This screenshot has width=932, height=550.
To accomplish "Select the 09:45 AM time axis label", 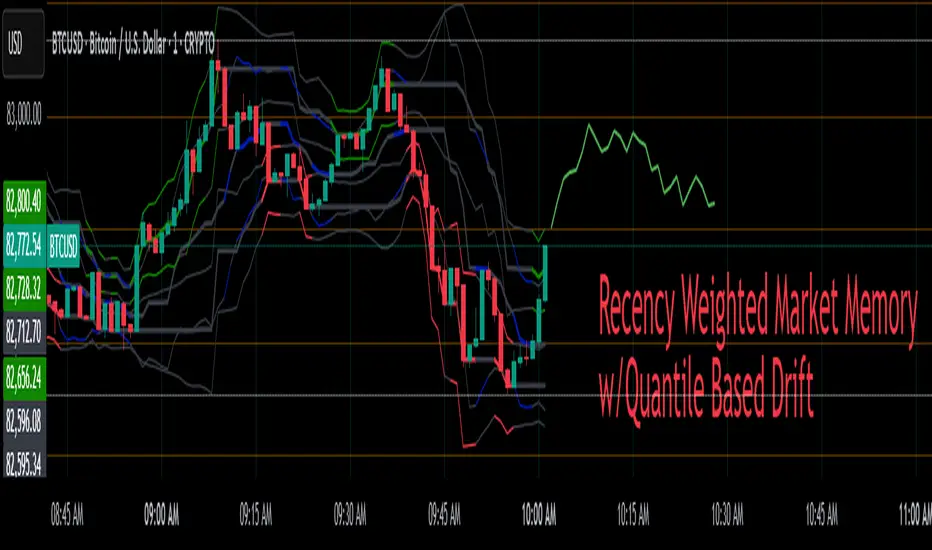I will [445, 514].
